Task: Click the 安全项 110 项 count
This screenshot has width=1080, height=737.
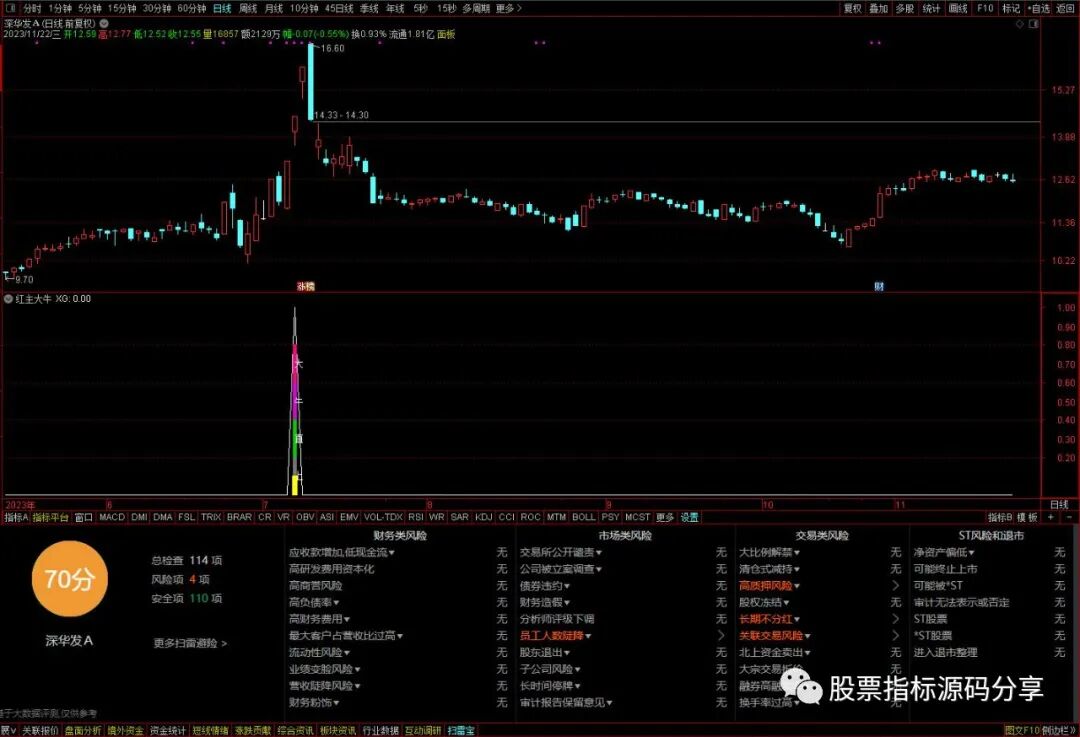Action: coord(187,599)
